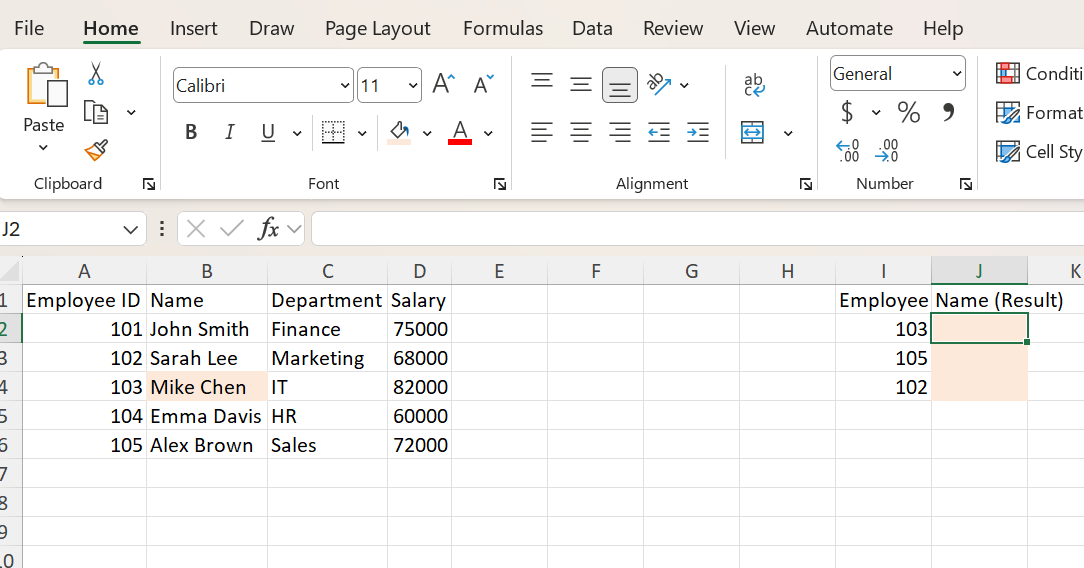
Task: Open Alignment group dialog launcher
Action: [x=805, y=184]
